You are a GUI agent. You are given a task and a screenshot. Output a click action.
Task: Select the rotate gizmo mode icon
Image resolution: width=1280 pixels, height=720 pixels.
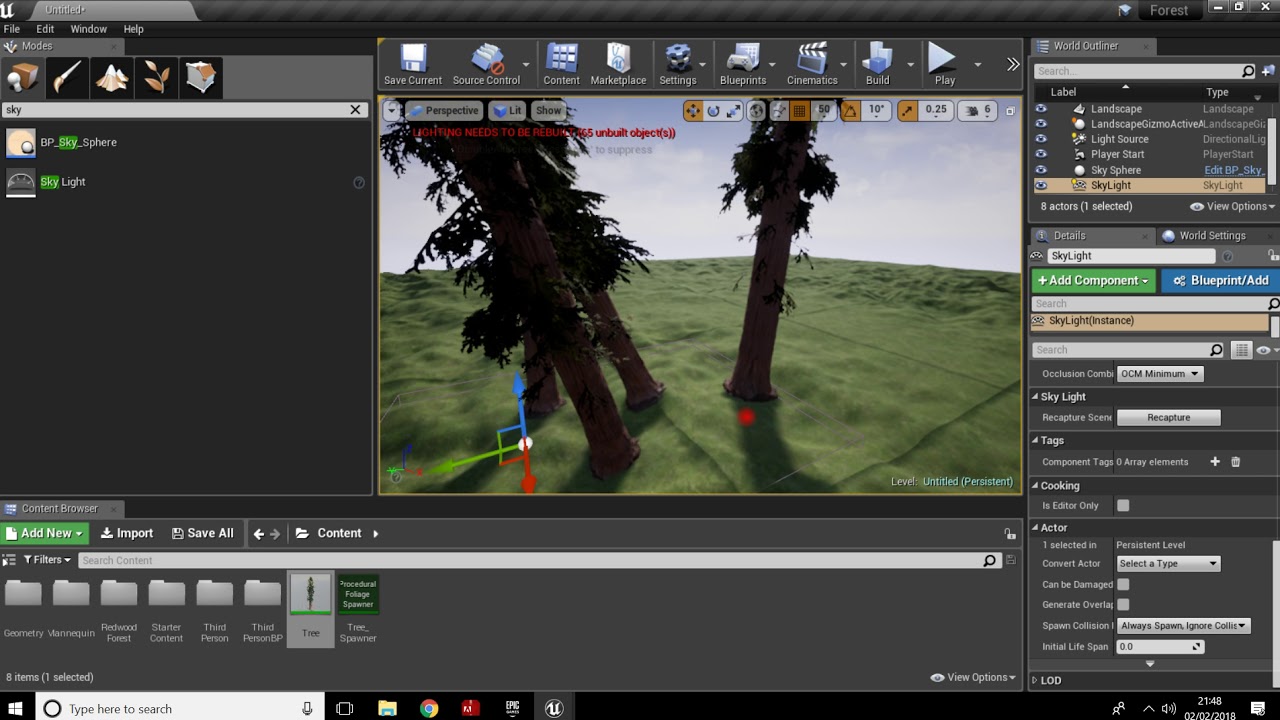tap(713, 111)
